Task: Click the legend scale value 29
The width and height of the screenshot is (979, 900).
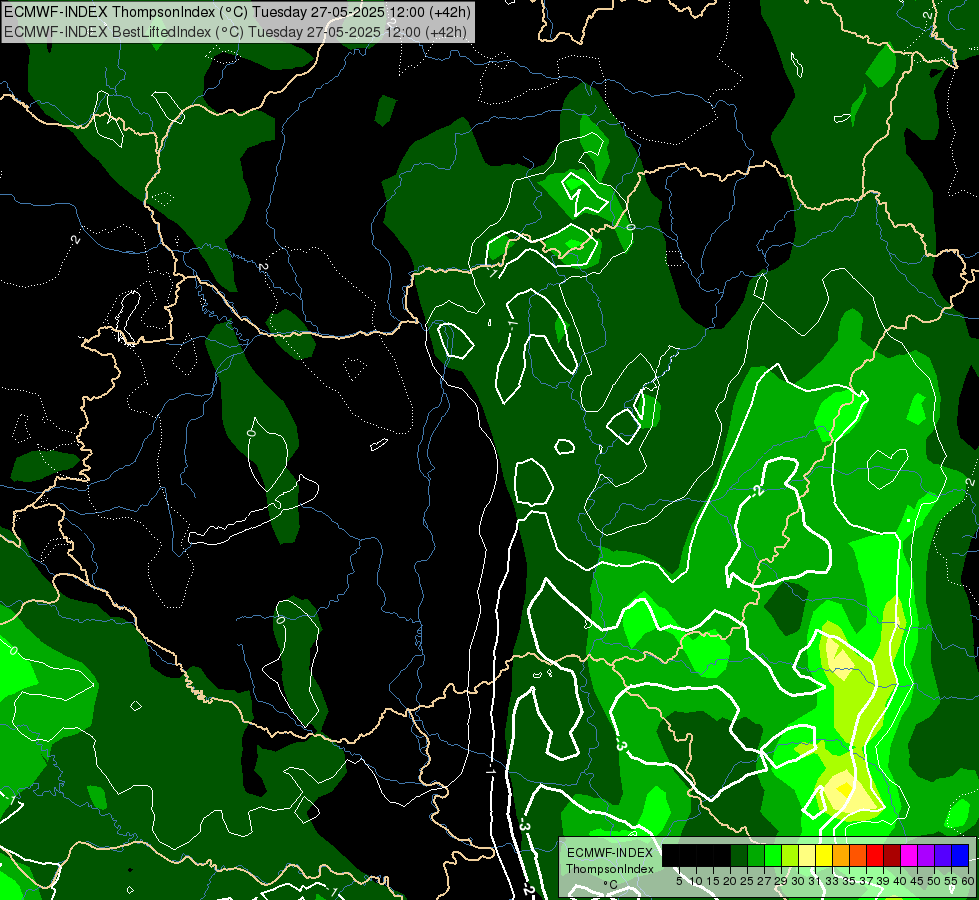Action: tap(781, 881)
